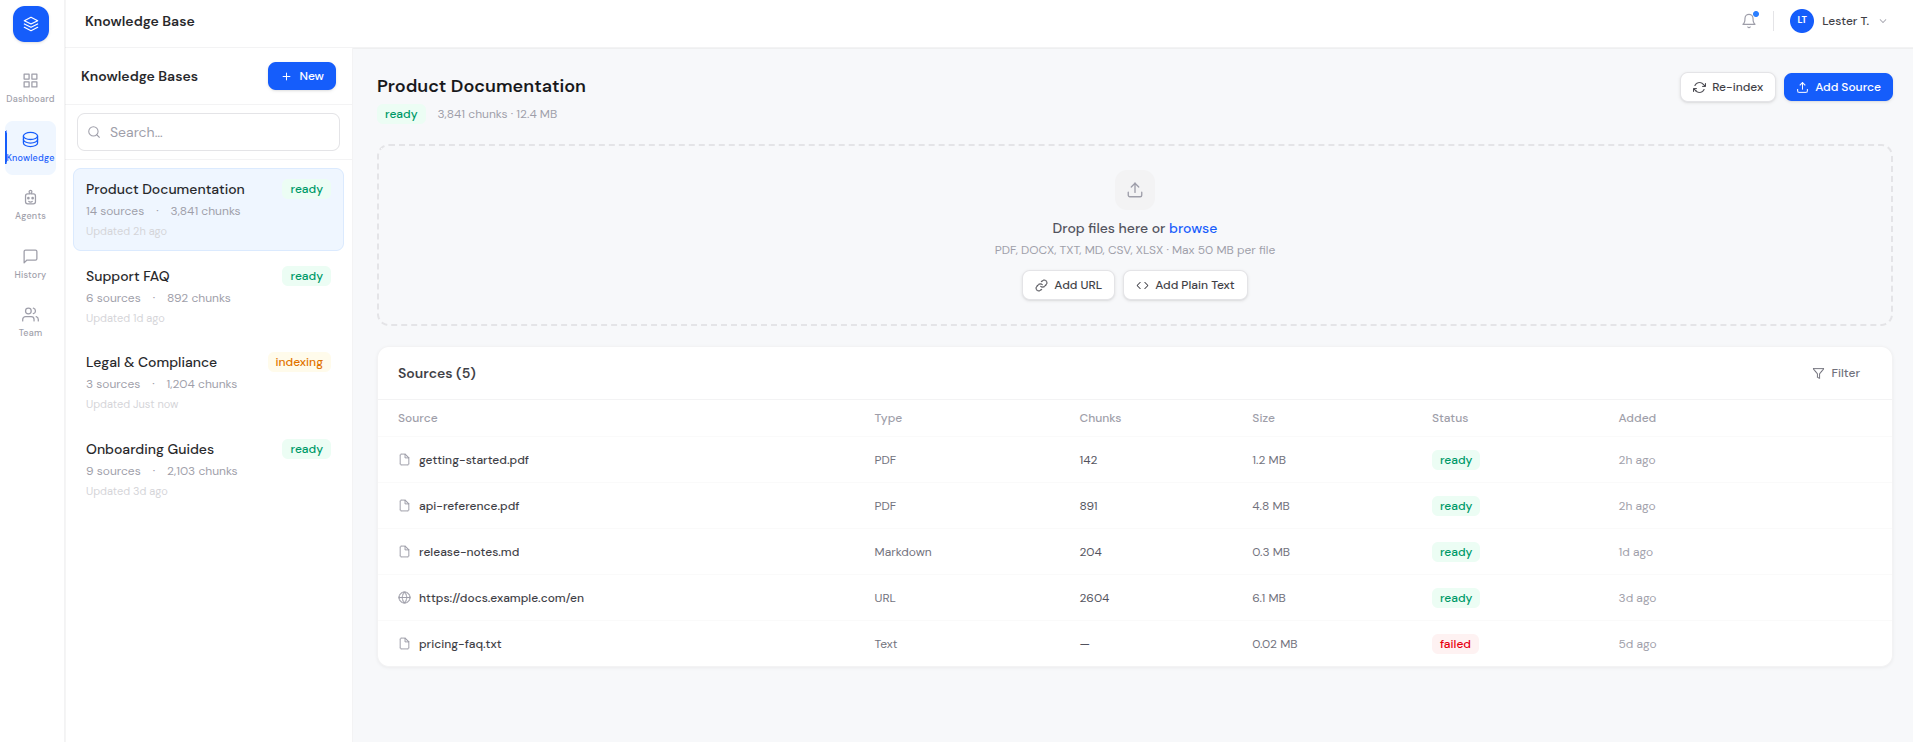Select the Product Documentation knowledge base

click(x=208, y=209)
